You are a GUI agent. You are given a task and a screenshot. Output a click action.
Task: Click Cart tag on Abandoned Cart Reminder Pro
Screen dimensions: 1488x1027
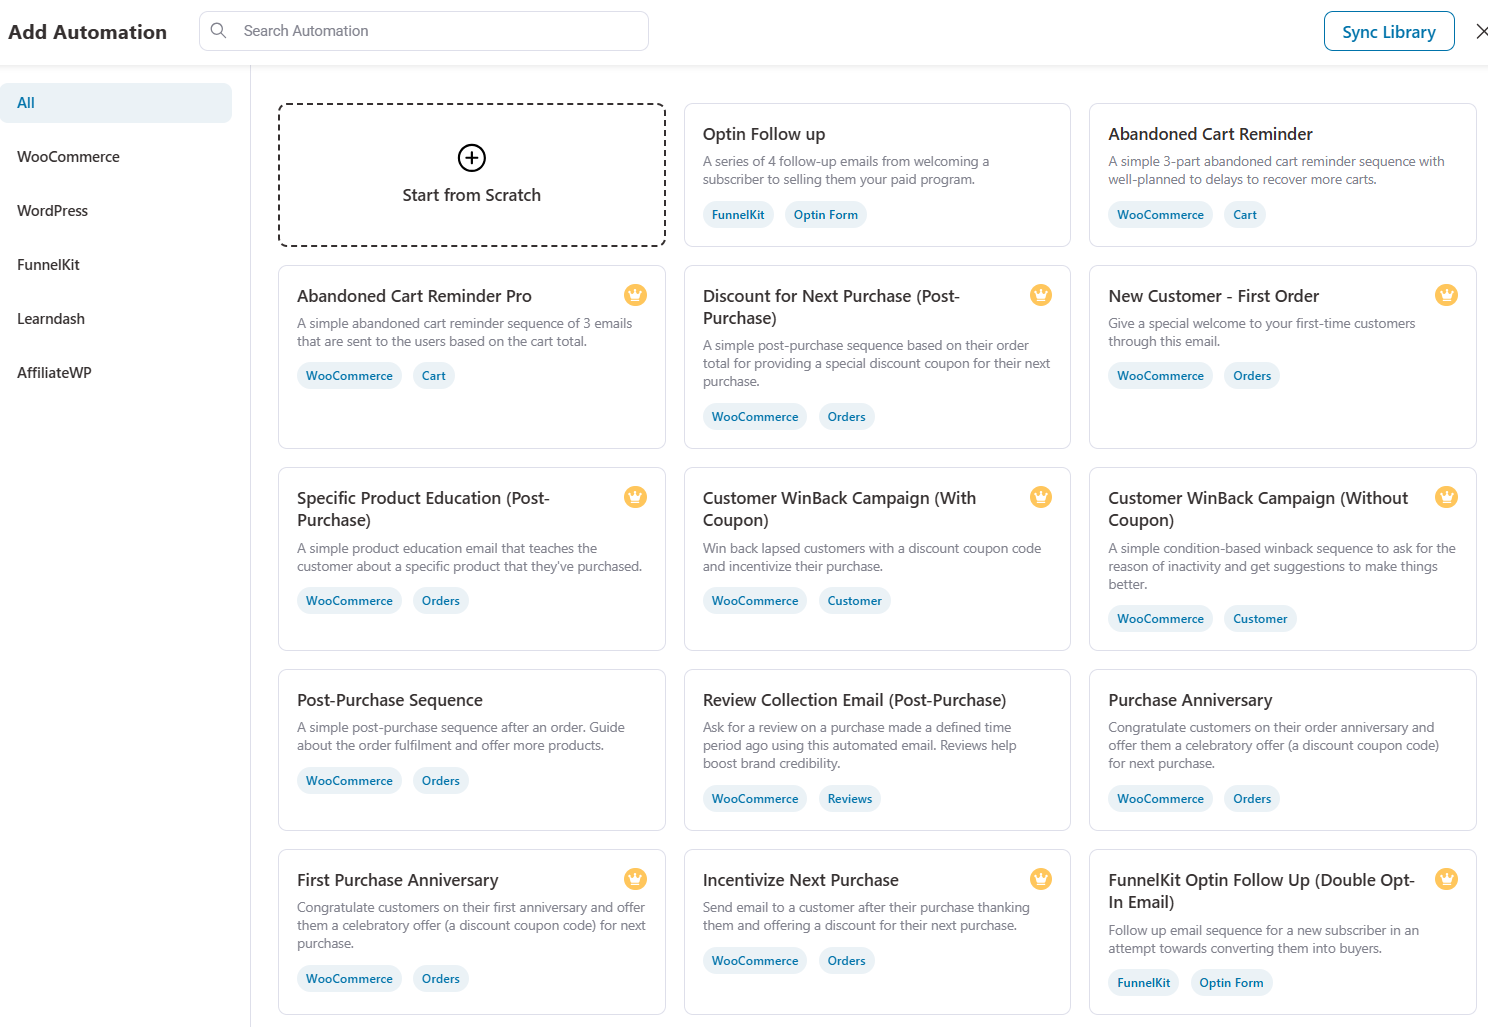433,376
